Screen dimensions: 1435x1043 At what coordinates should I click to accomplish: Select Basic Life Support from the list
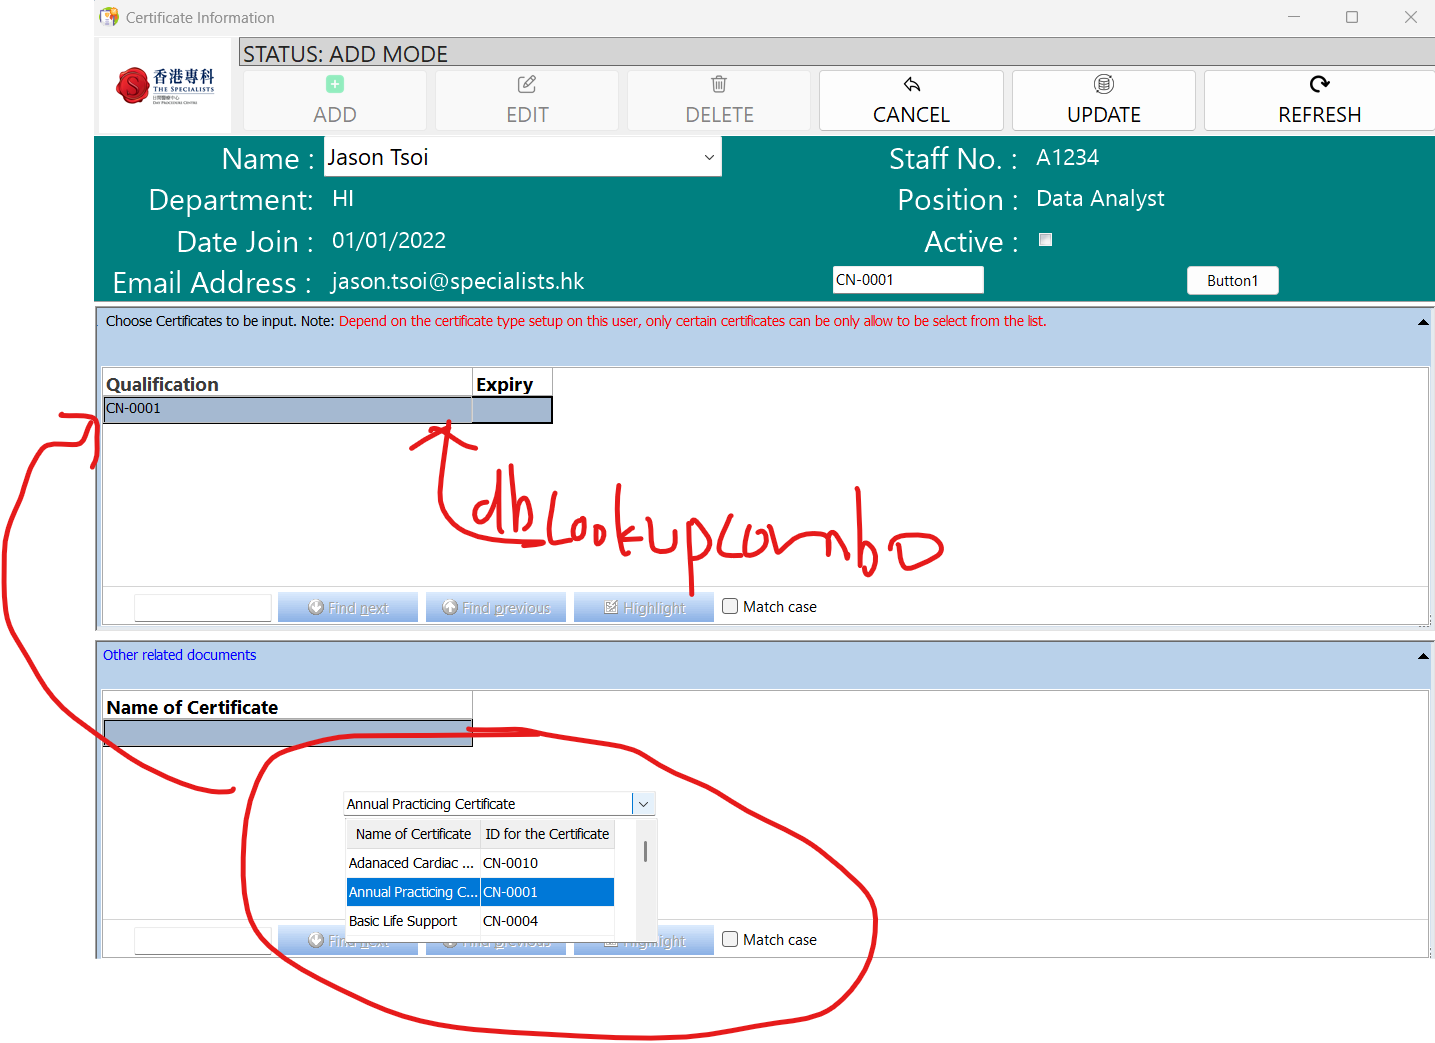pos(403,921)
